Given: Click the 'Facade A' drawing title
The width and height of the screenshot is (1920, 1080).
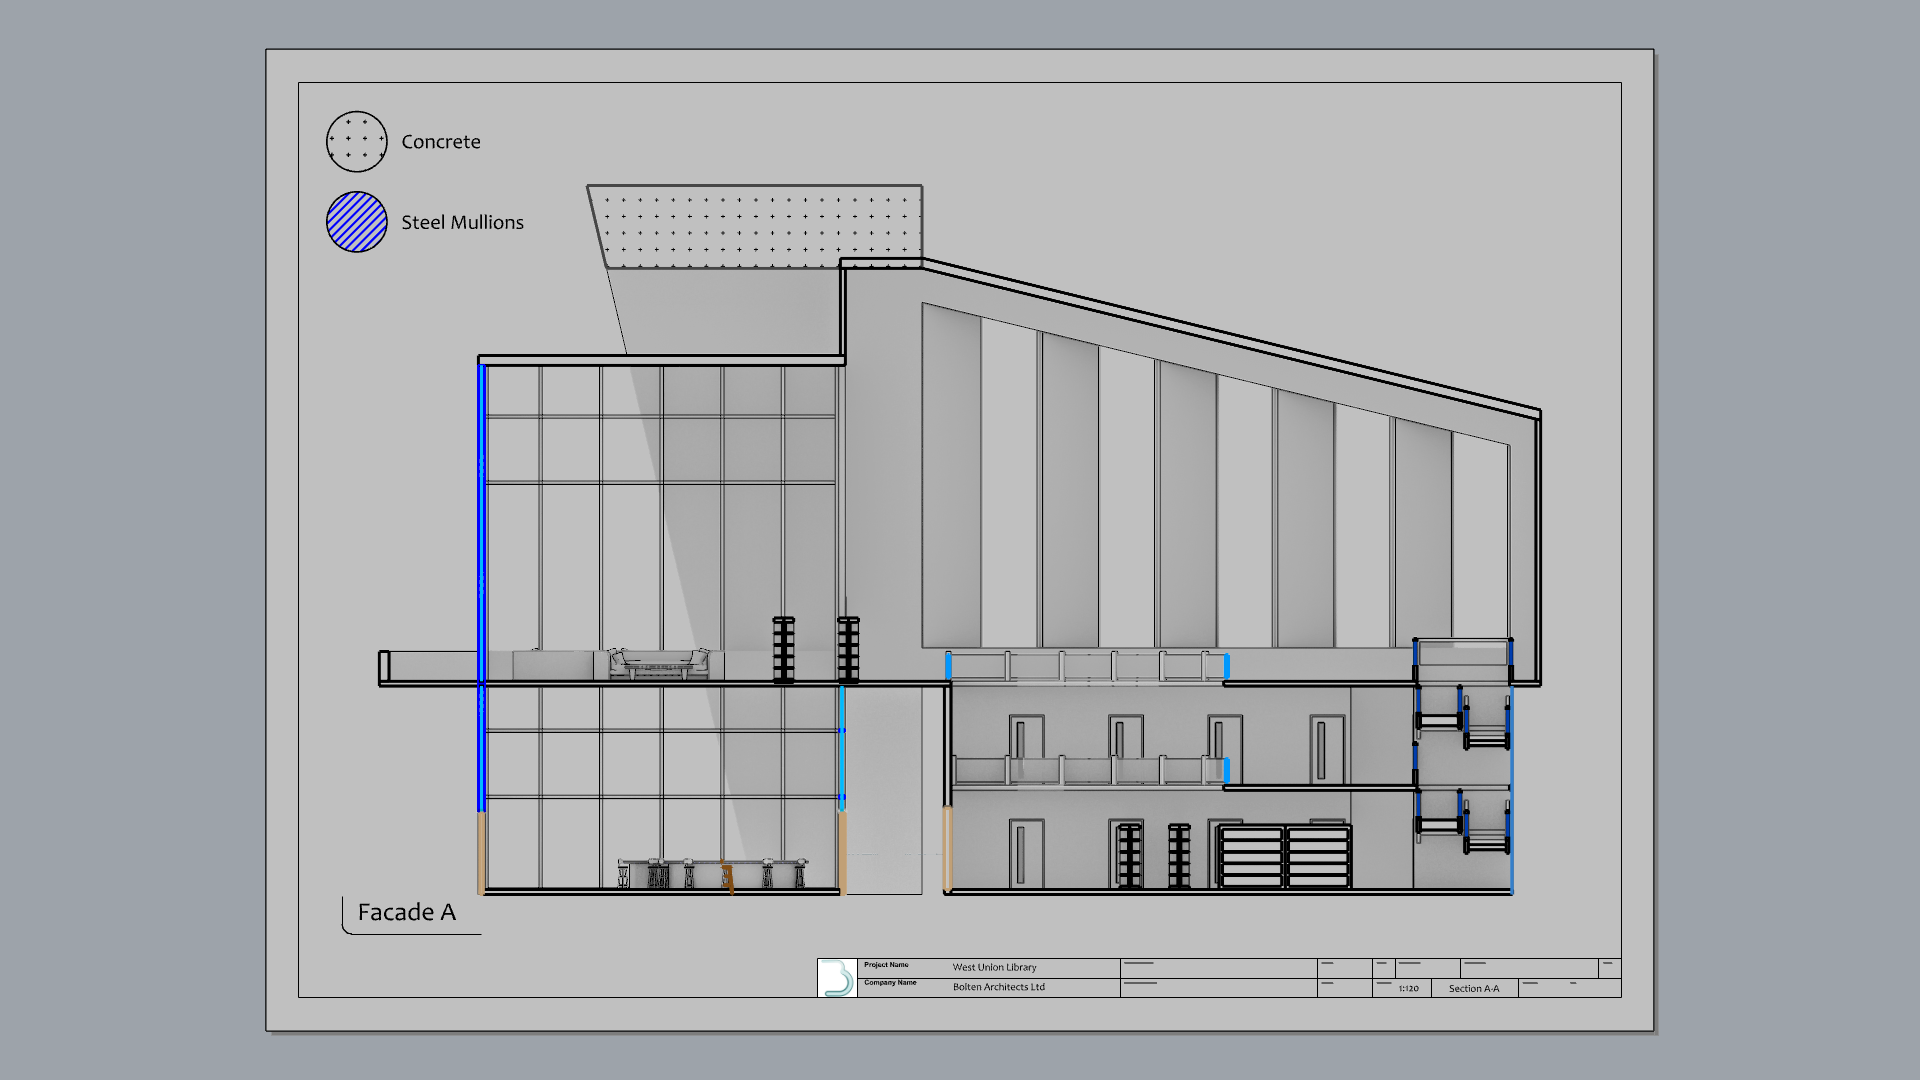Looking at the screenshot, I should click(x=406, y=912).
